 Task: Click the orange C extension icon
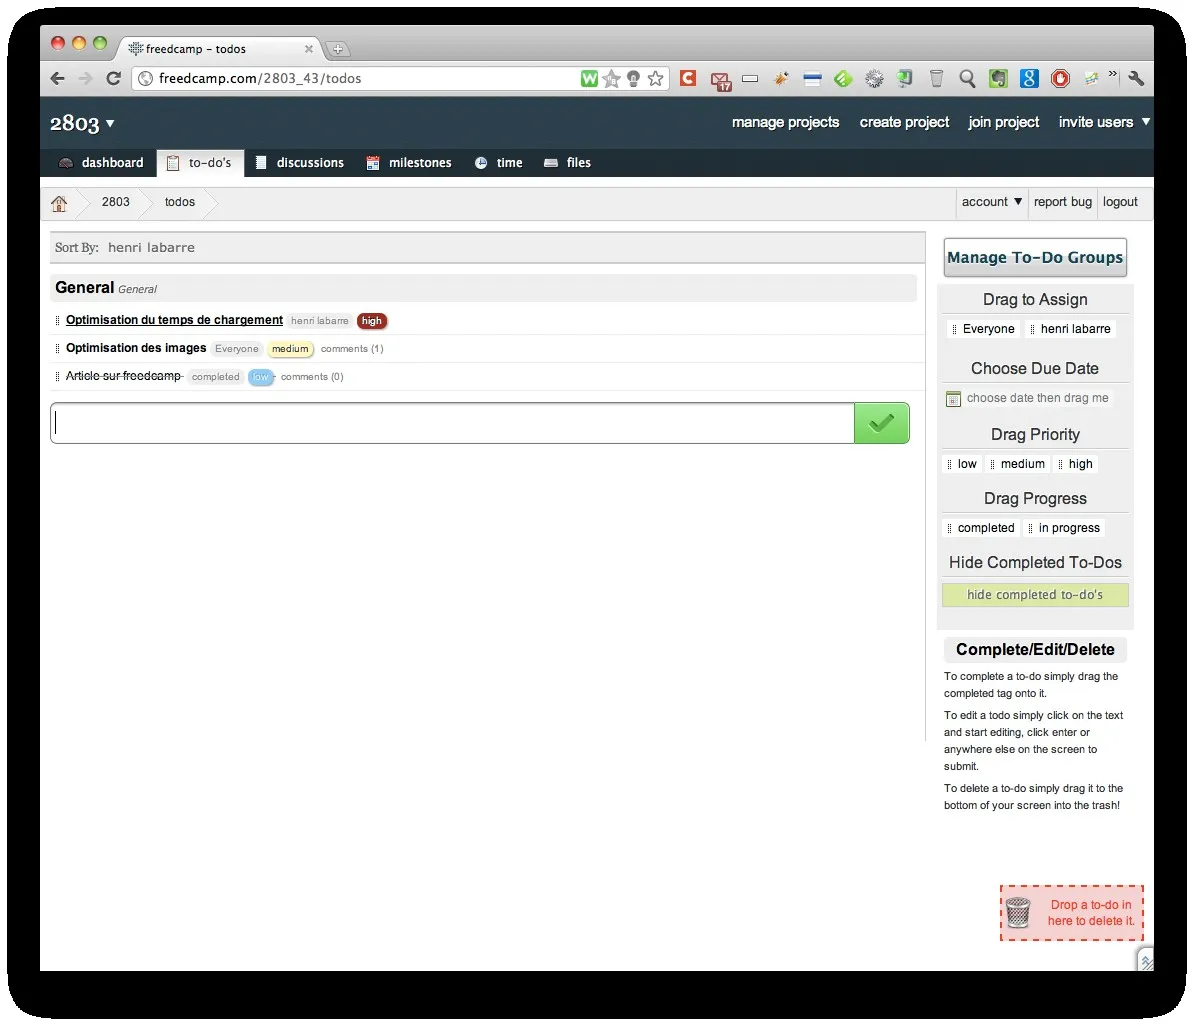pos(688,78)
